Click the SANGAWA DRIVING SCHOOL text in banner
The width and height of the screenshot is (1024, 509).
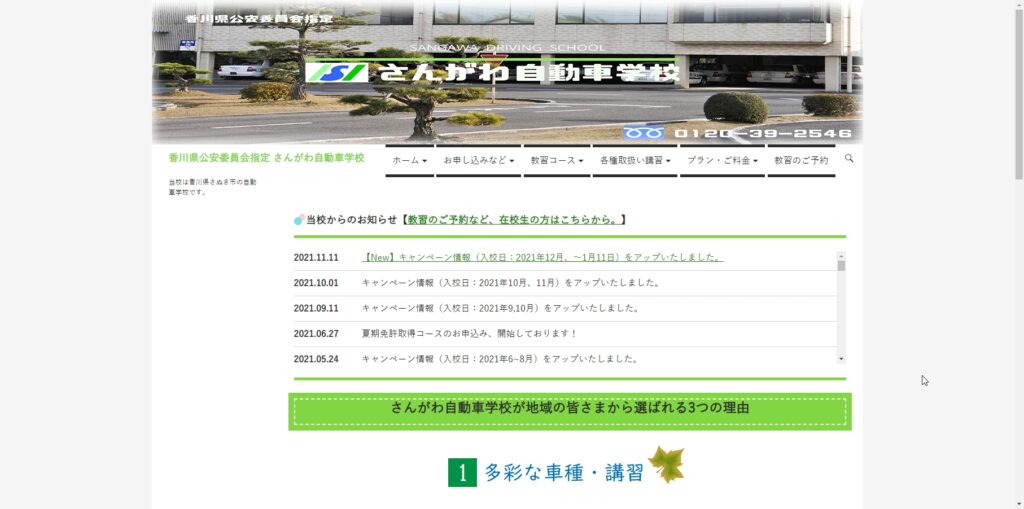507,48
